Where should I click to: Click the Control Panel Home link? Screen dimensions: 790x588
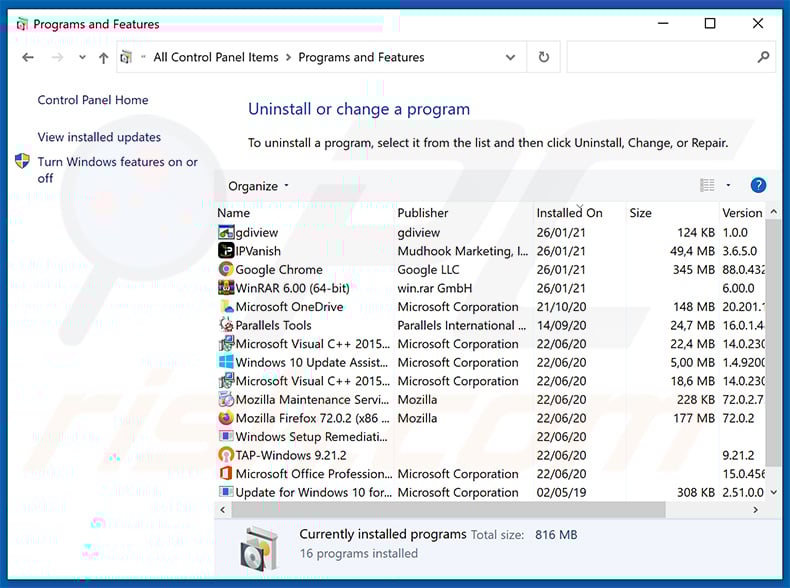coord(93,100)
